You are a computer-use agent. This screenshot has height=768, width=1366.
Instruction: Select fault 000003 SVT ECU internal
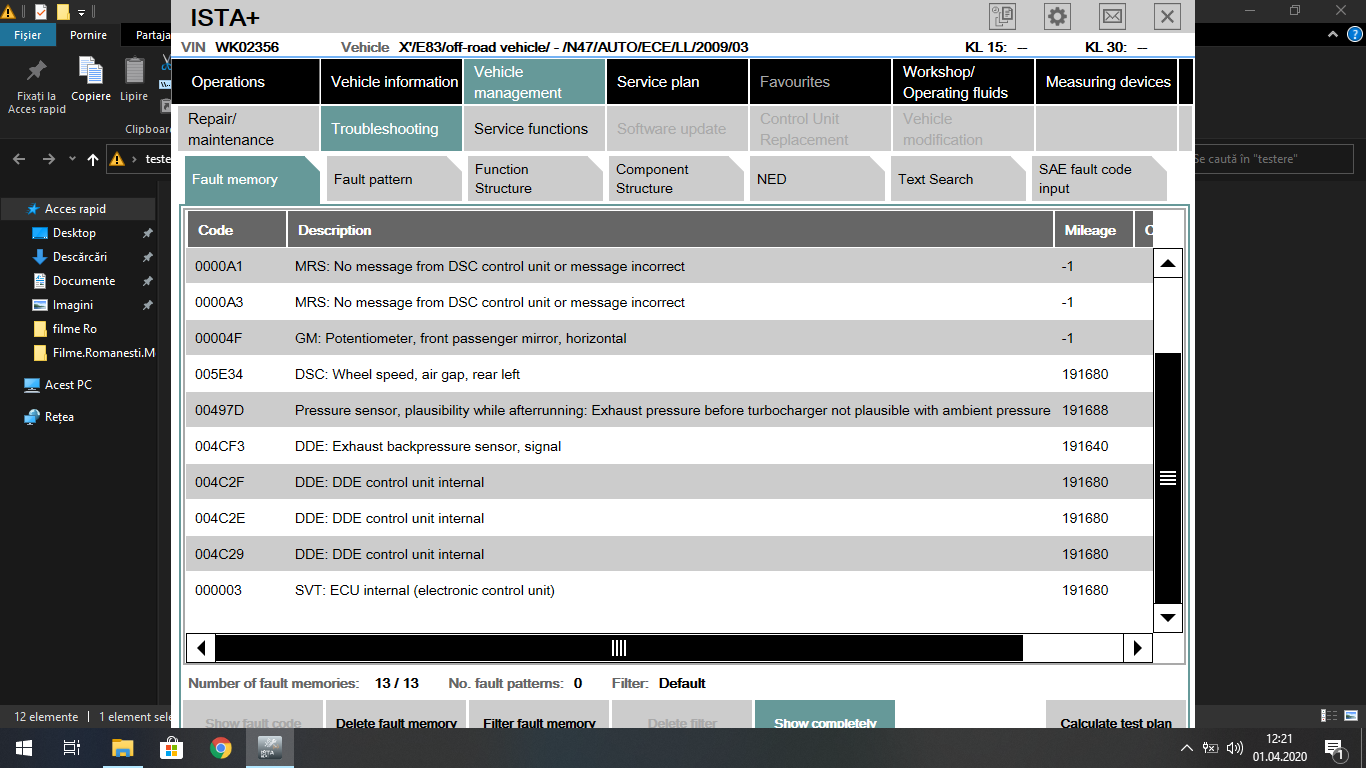669,590
